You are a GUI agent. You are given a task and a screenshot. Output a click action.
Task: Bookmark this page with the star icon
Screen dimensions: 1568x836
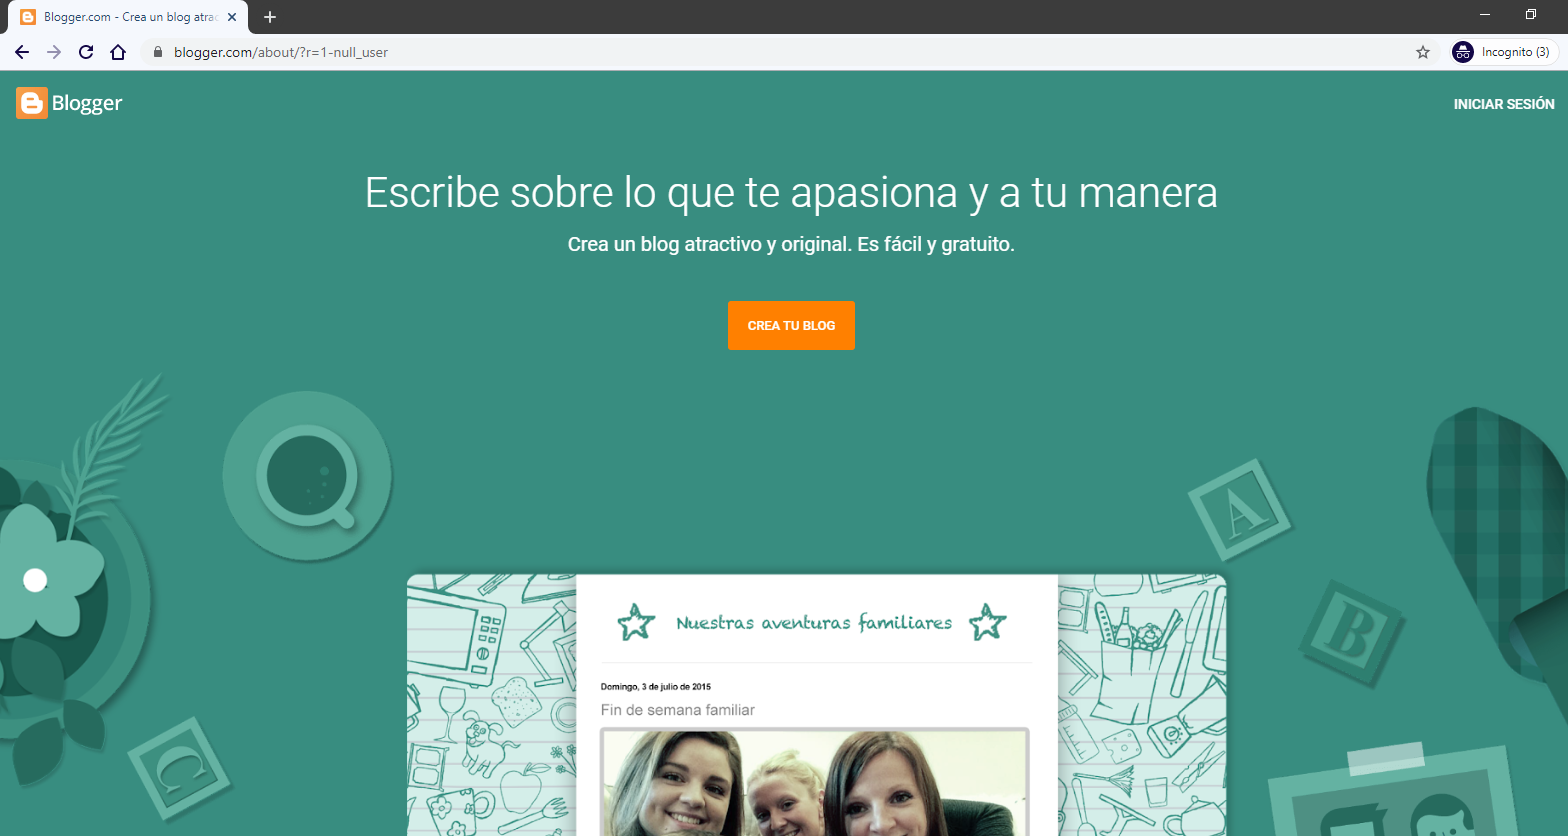[x=1423, y=52]
